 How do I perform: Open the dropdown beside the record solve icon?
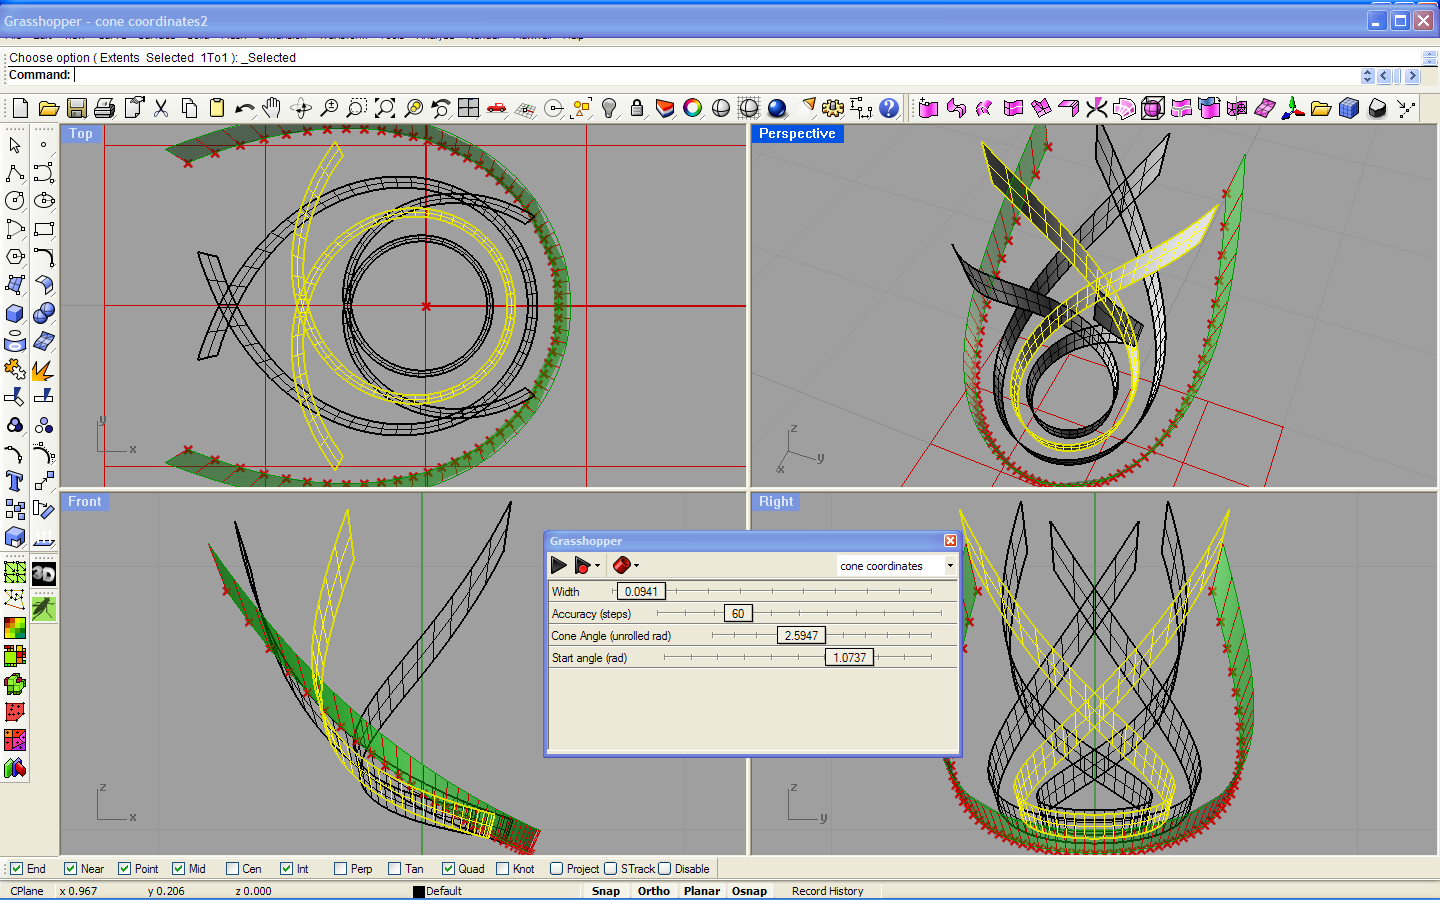click(x=597, y=565)
